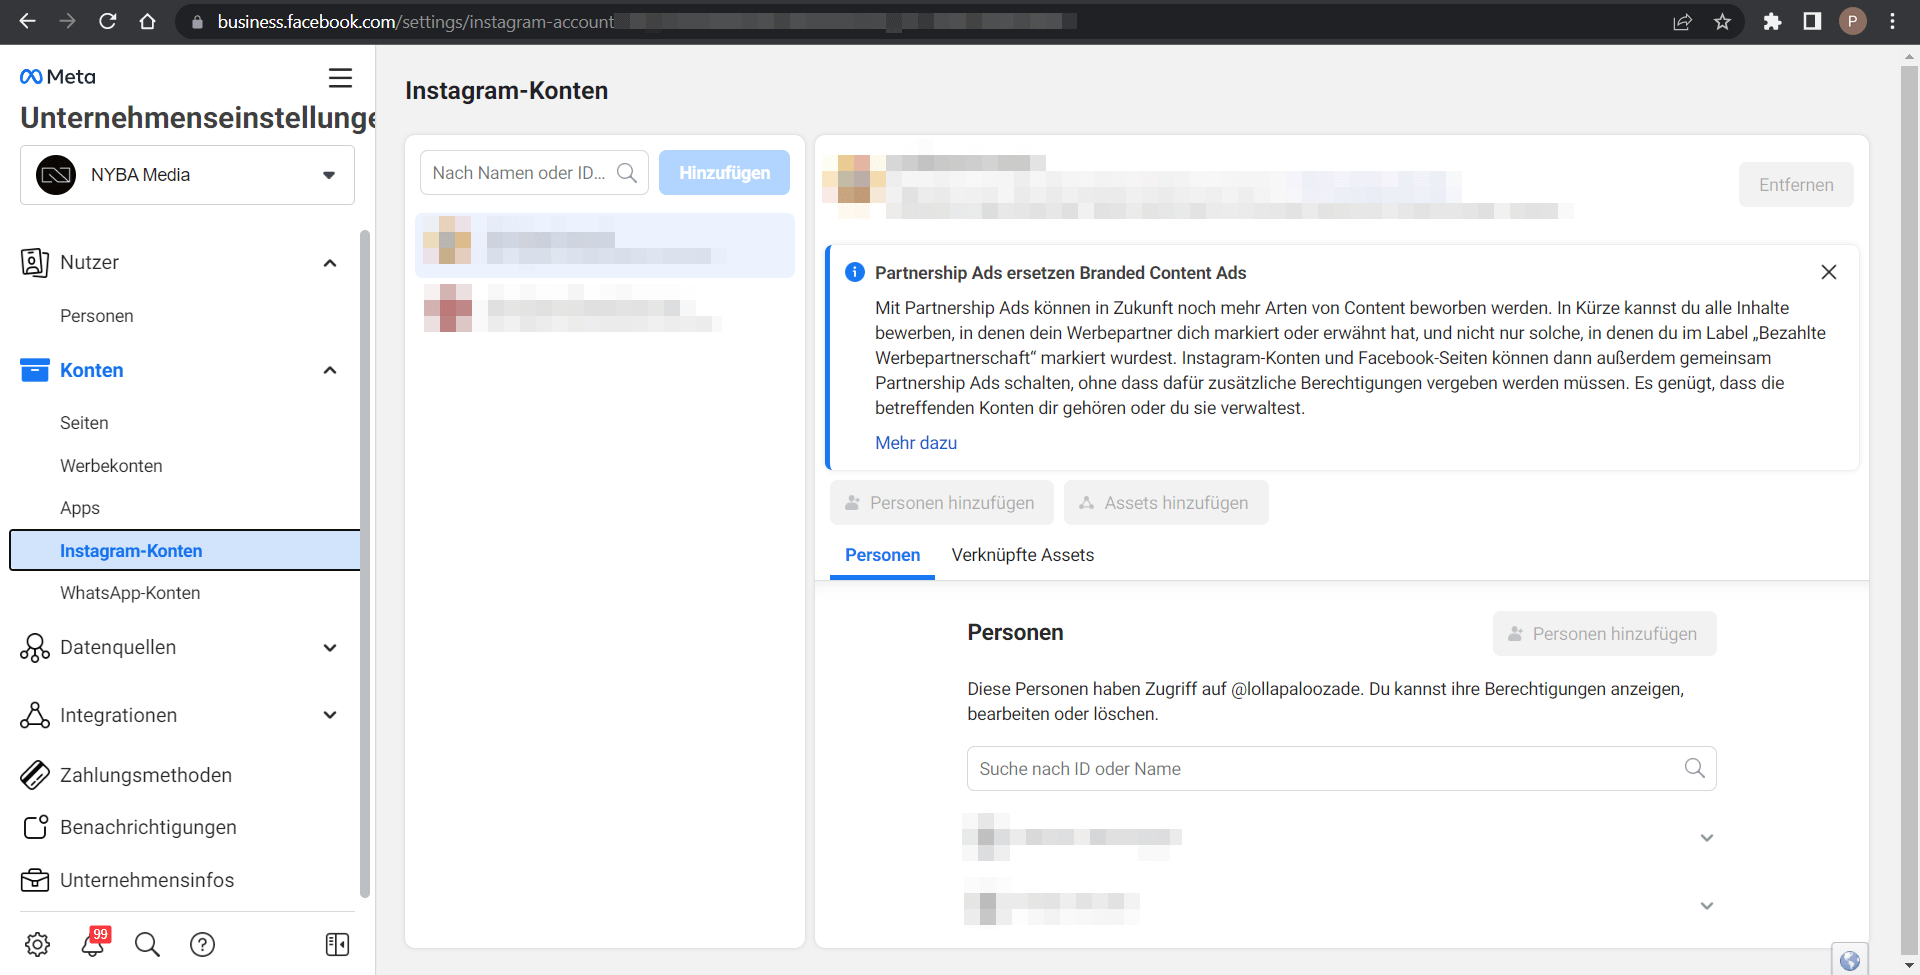Open help with the question mark icon
The width and height of the screenshot is (1920, 975).
point(202,944)
